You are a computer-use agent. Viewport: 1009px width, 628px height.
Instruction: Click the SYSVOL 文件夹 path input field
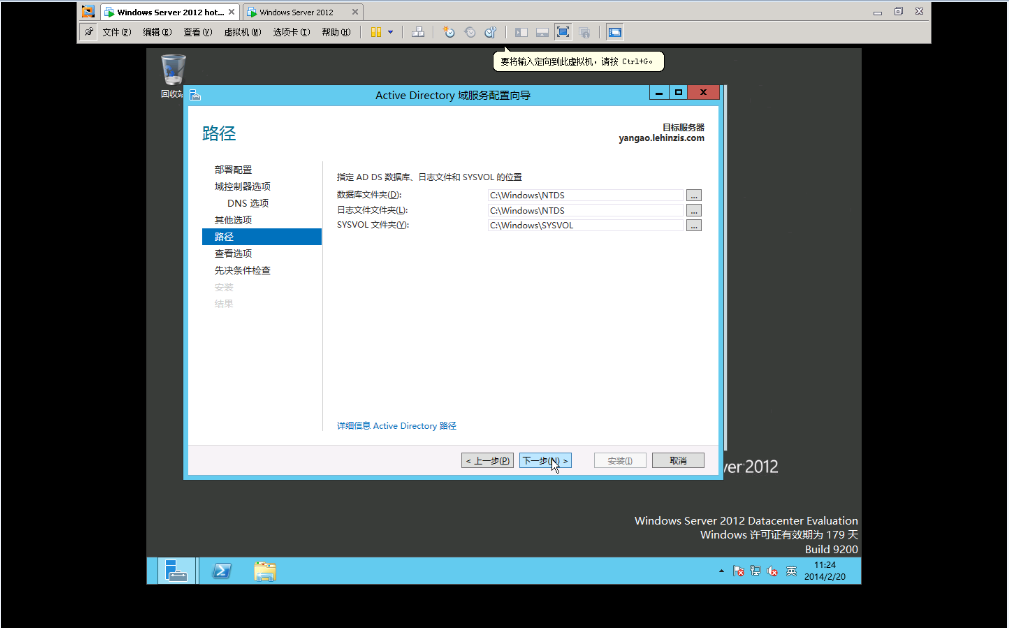(586, 225)
